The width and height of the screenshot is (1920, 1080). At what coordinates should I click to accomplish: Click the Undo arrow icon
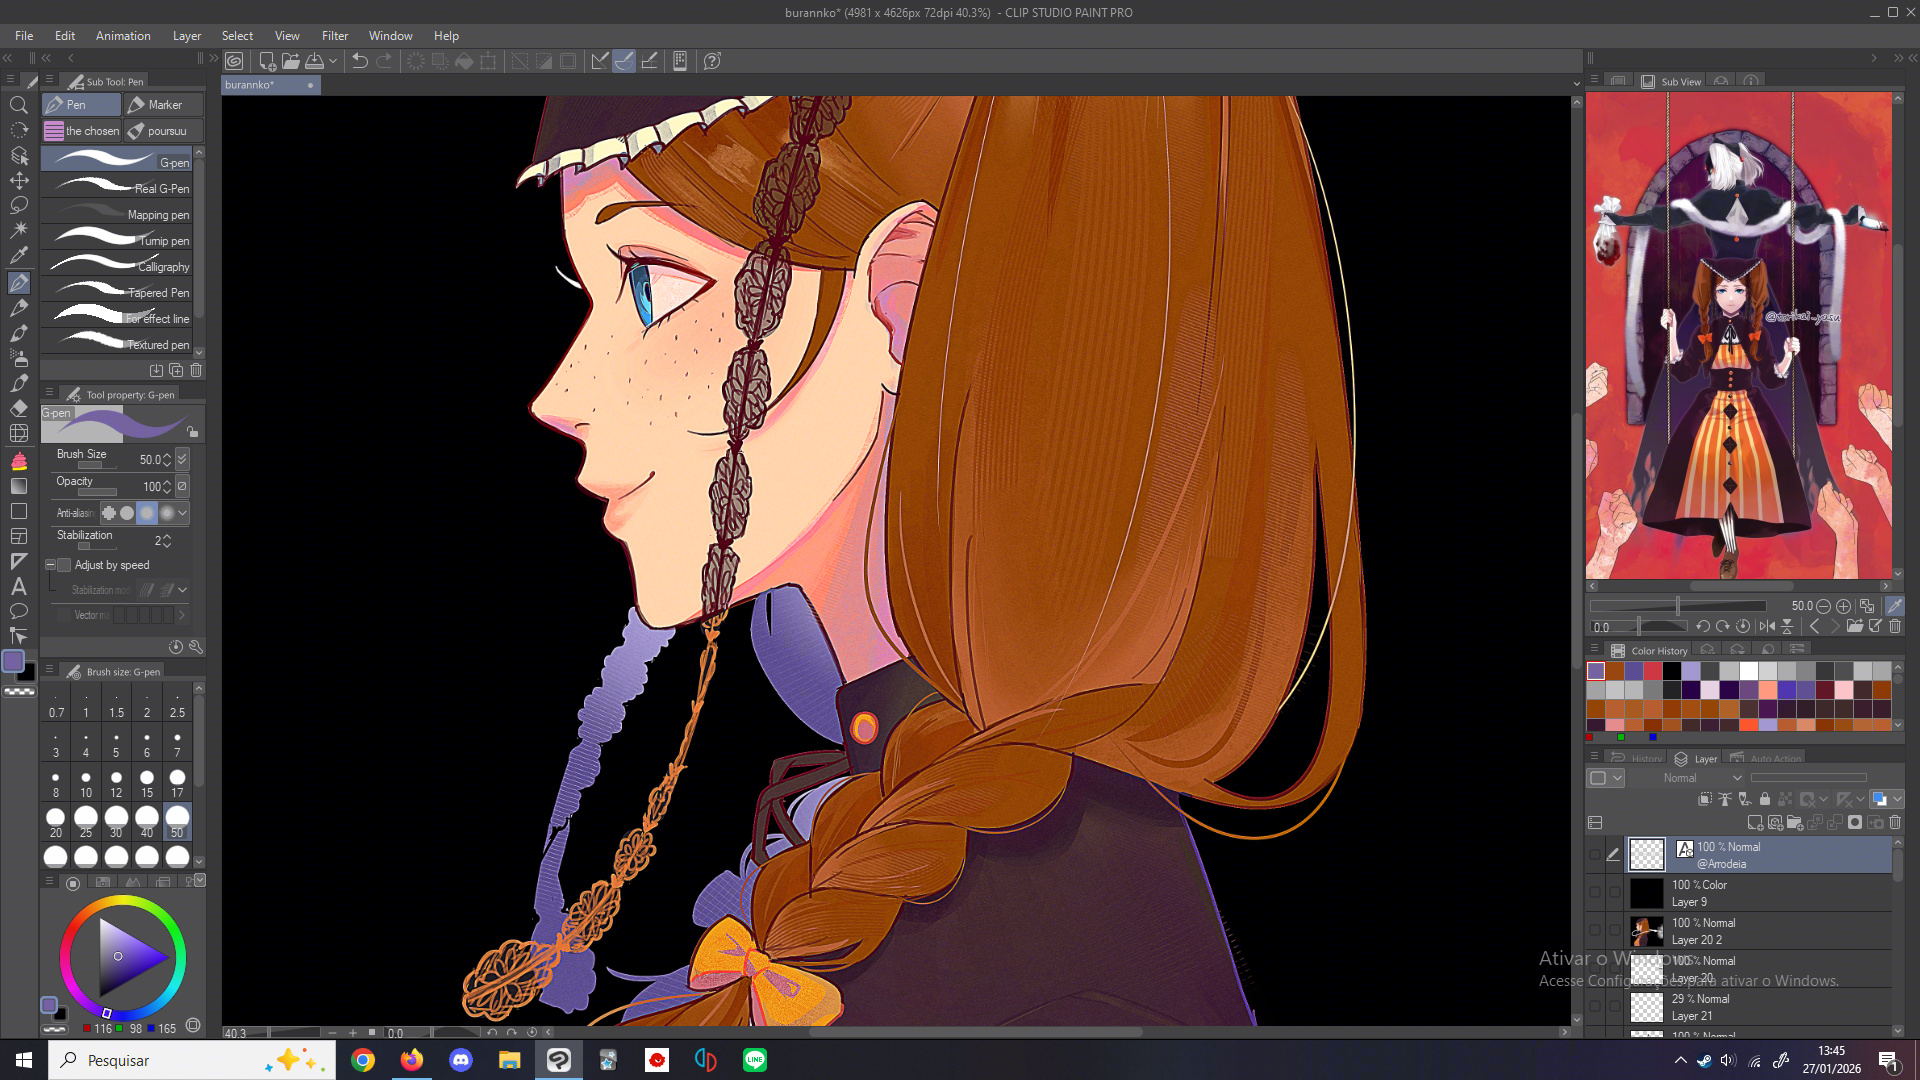tap(360, 61)
